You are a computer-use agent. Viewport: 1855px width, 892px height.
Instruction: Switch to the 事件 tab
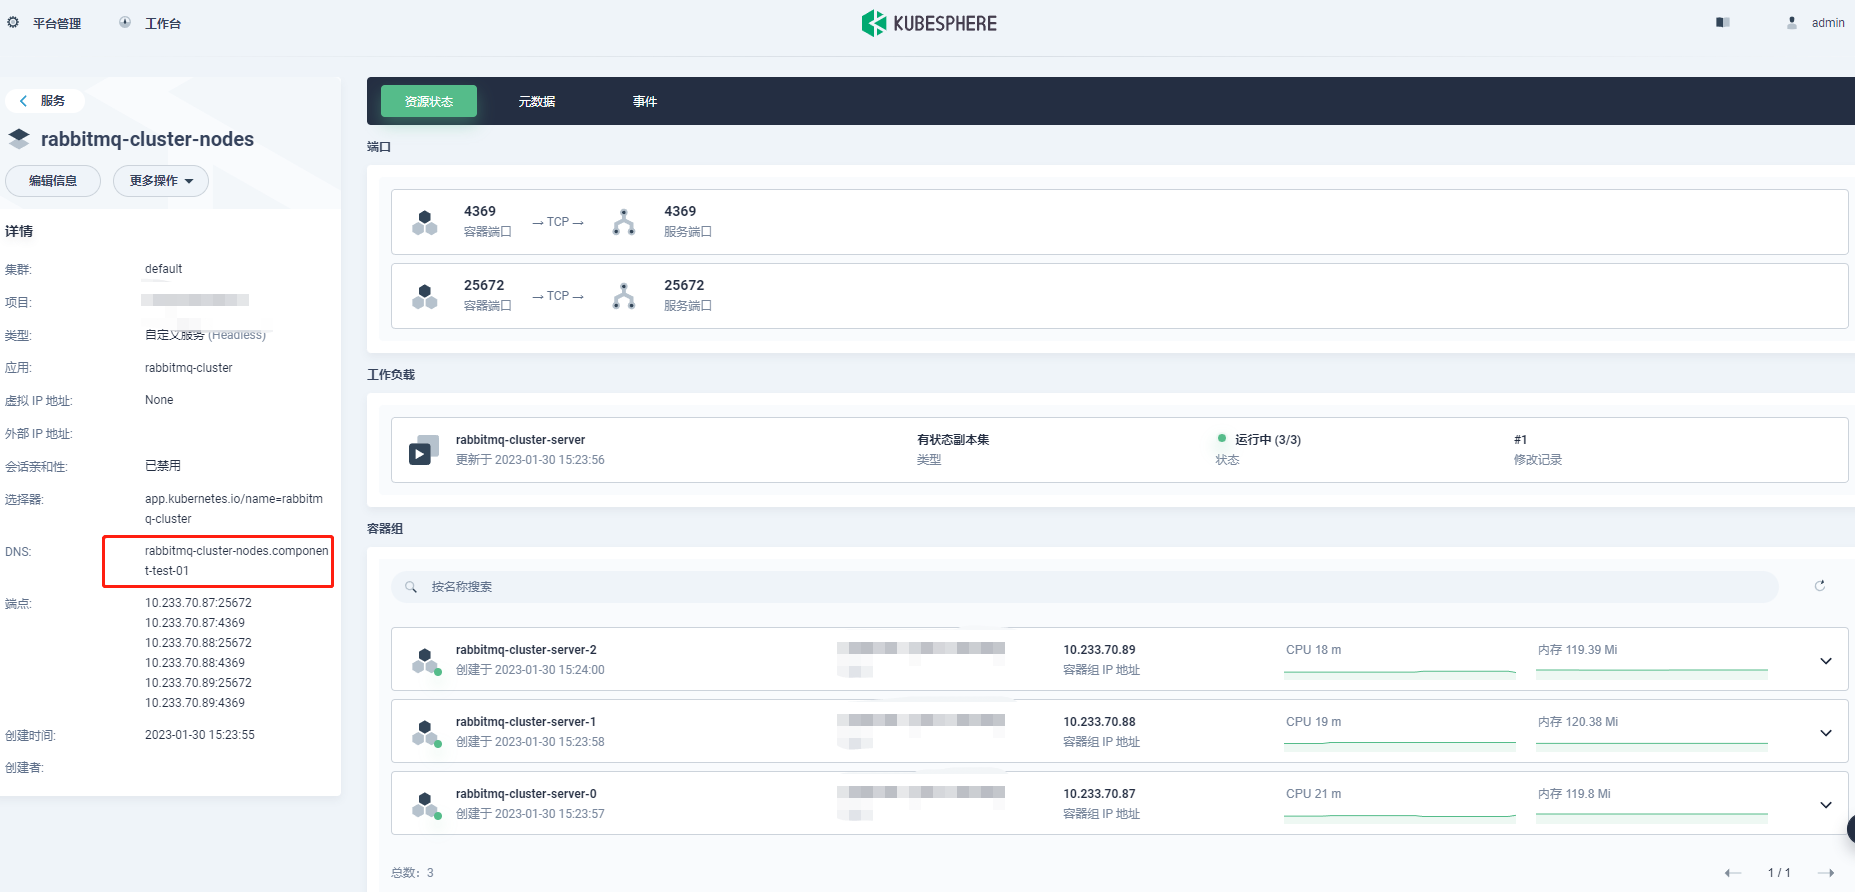coord(645,102)
